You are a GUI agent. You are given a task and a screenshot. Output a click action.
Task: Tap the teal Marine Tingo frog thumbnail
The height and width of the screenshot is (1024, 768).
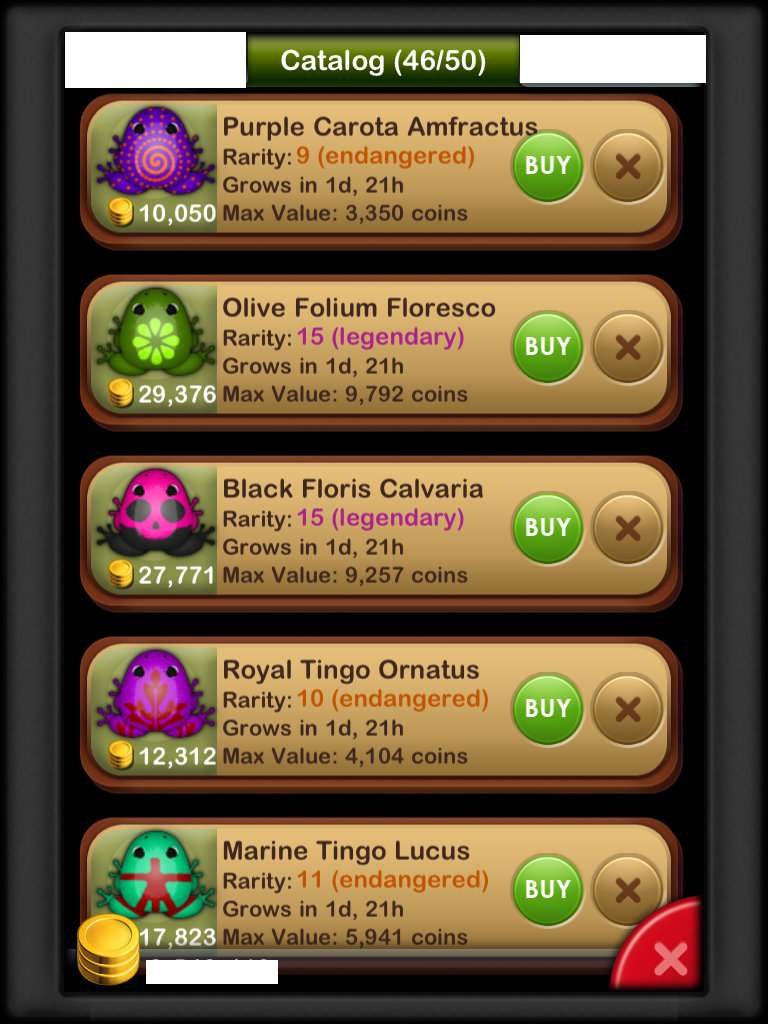pyautogui.click(x=155, y=875)
